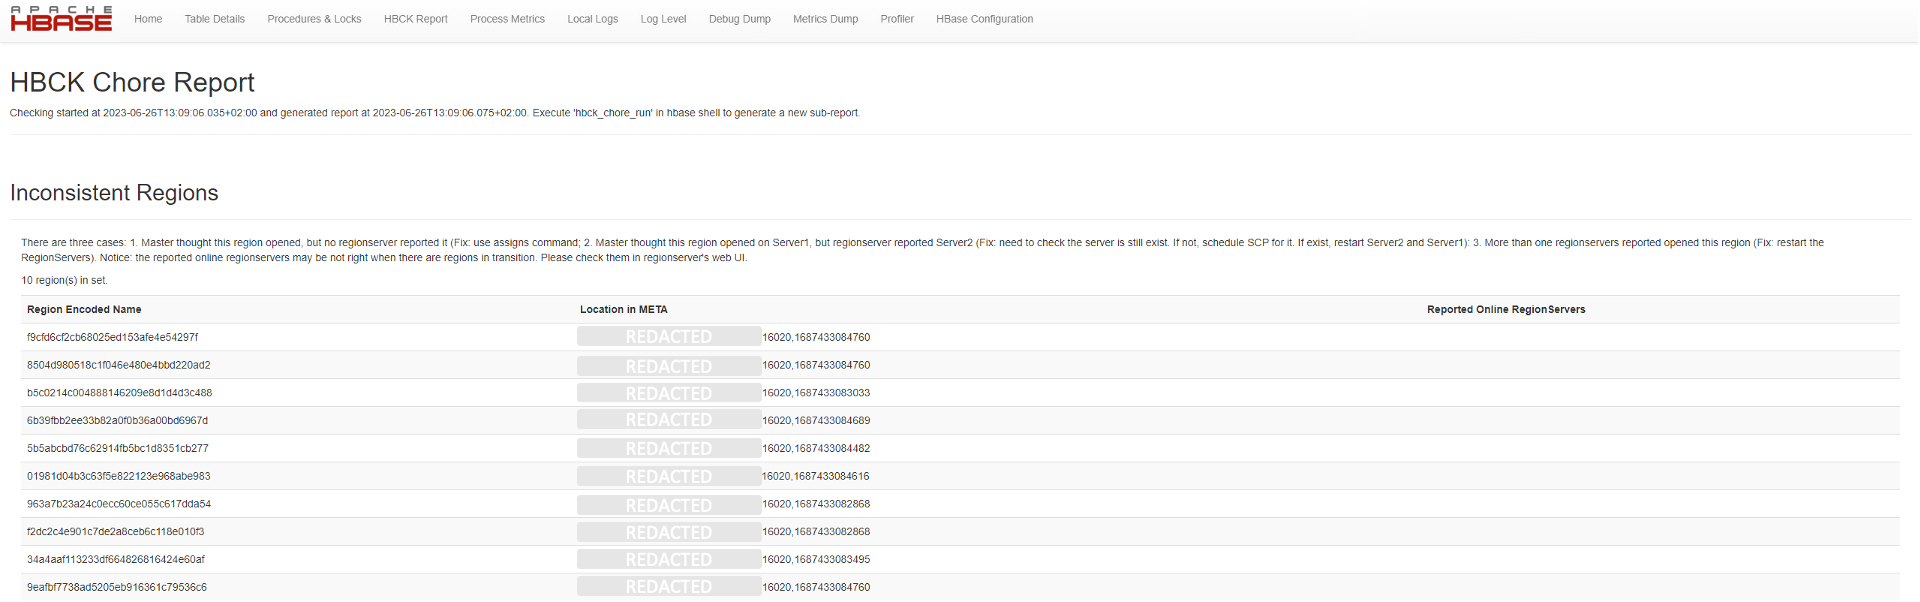Open region 8504d980518c1f046e480e4bbd220ad2
The image size is (1920, 602).
click(119, 365)
